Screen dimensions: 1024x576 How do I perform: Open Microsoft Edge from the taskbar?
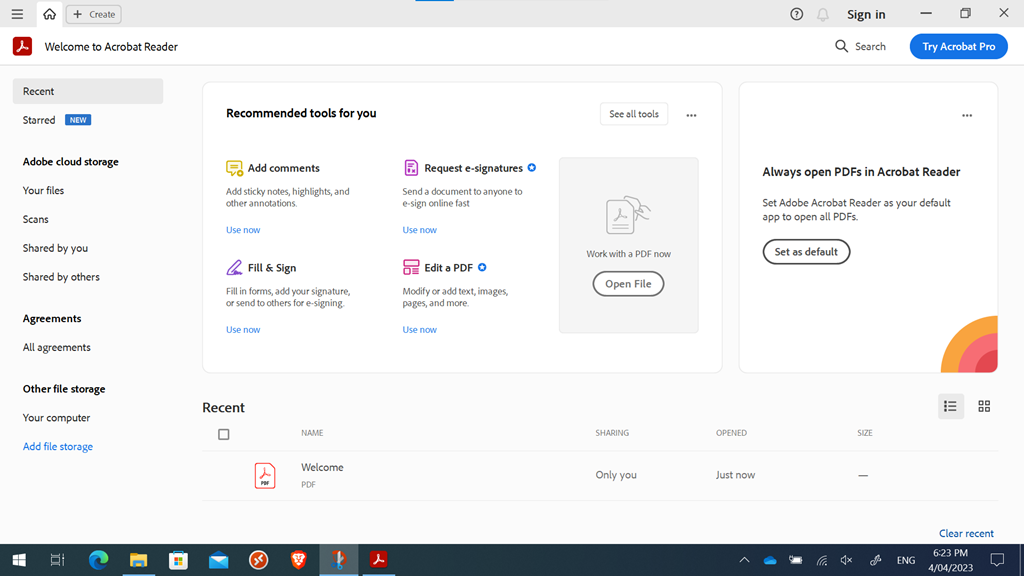tap(98, 560)
